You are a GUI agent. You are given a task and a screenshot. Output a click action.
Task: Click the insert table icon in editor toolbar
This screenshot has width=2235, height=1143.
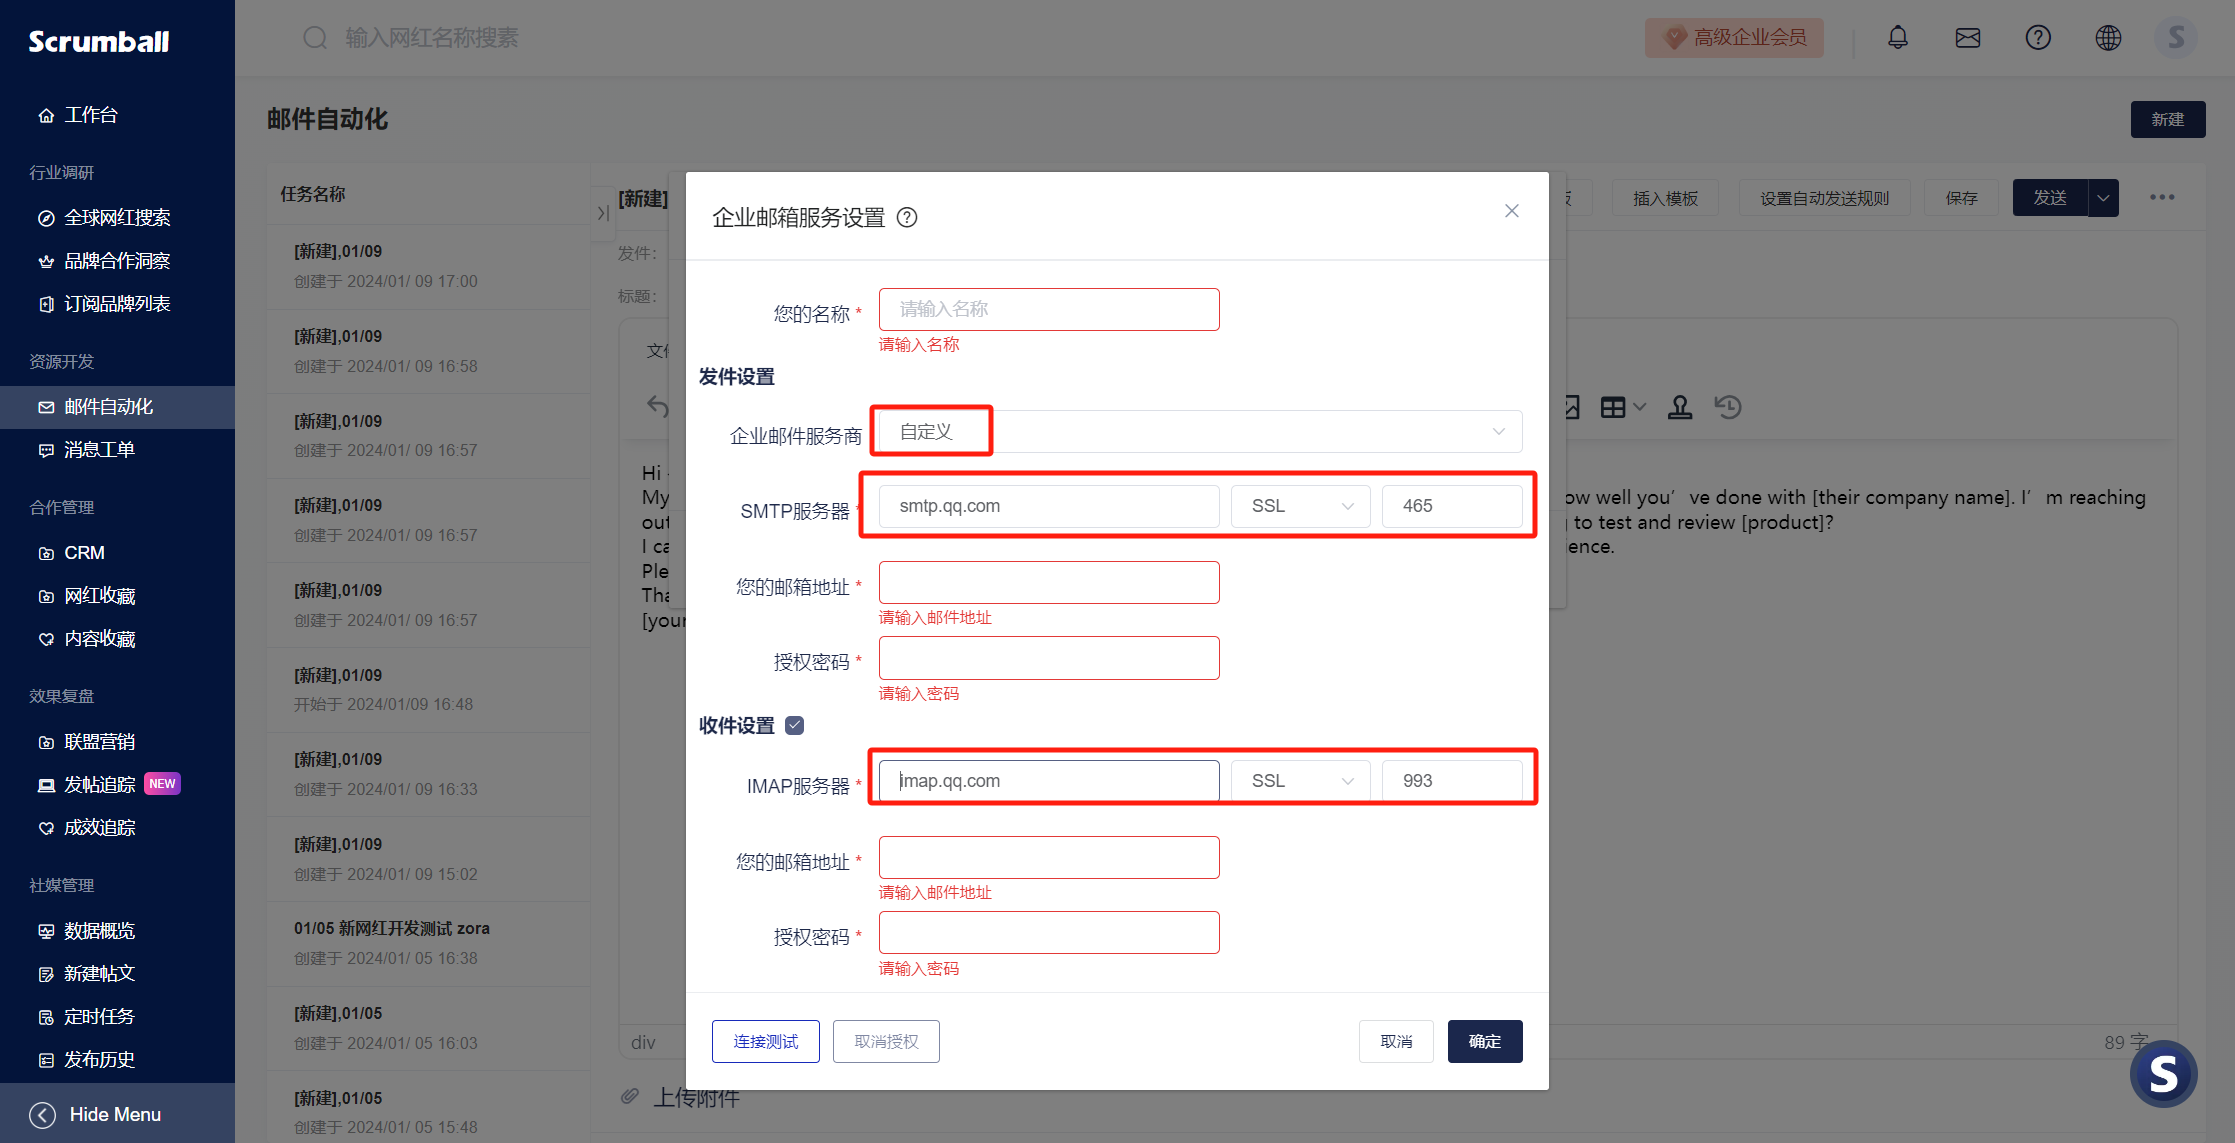pos(1612,407)
